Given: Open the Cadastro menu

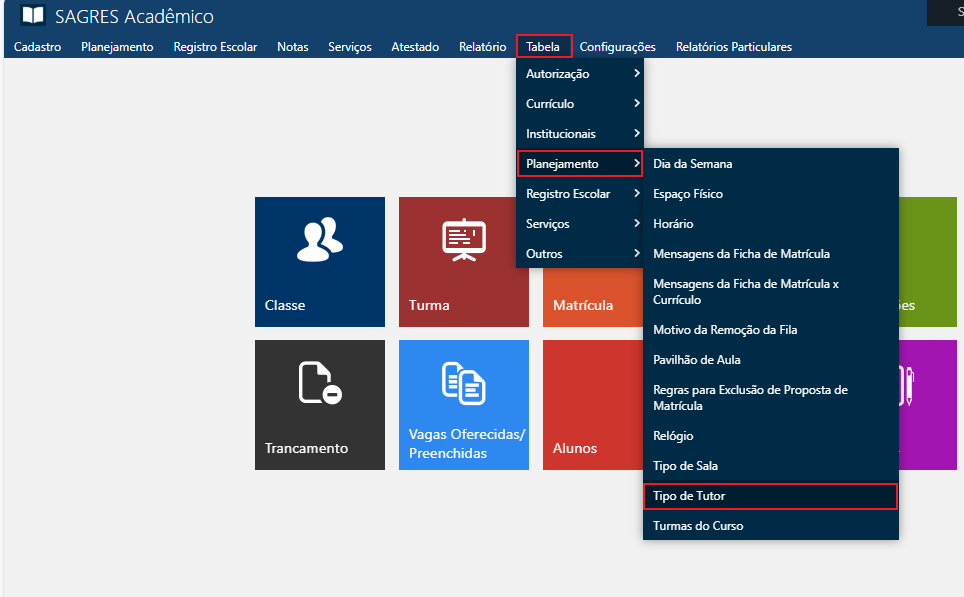Looking at the screenshot, I should pos(38,47).
